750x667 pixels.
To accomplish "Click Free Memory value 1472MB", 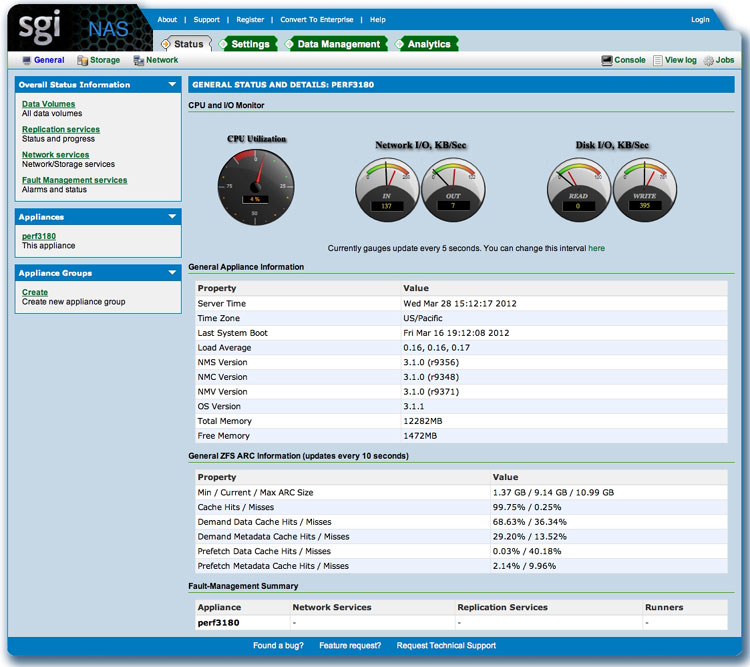I will 420,436.
